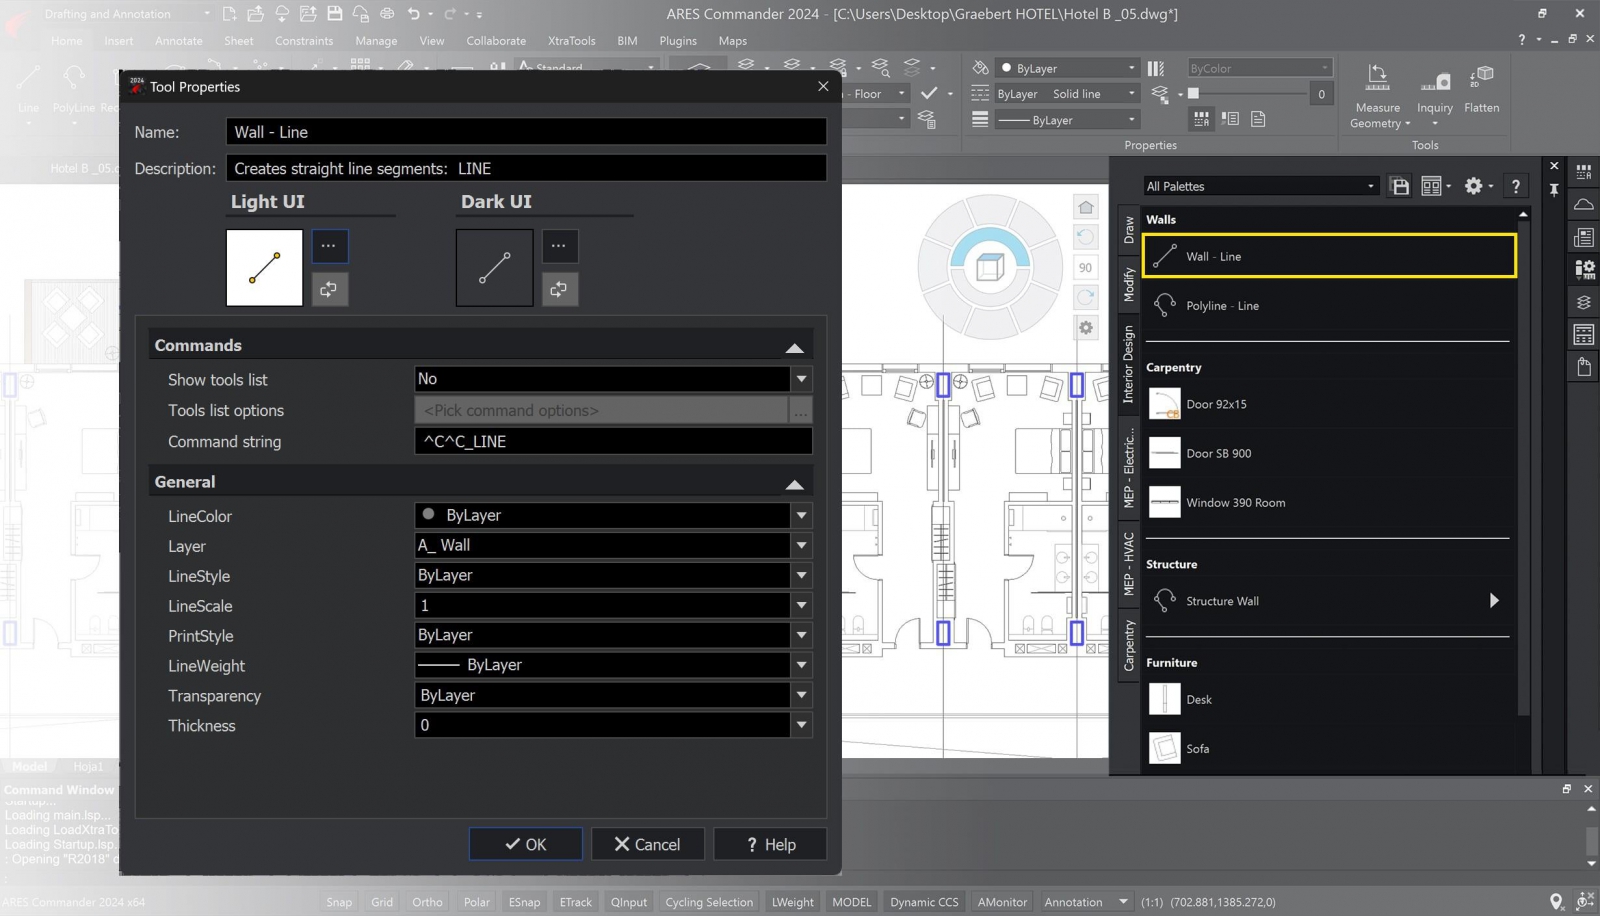Click the Light UI icon browse button
This screenshot has width=1600, height=916.
point(329,246)
